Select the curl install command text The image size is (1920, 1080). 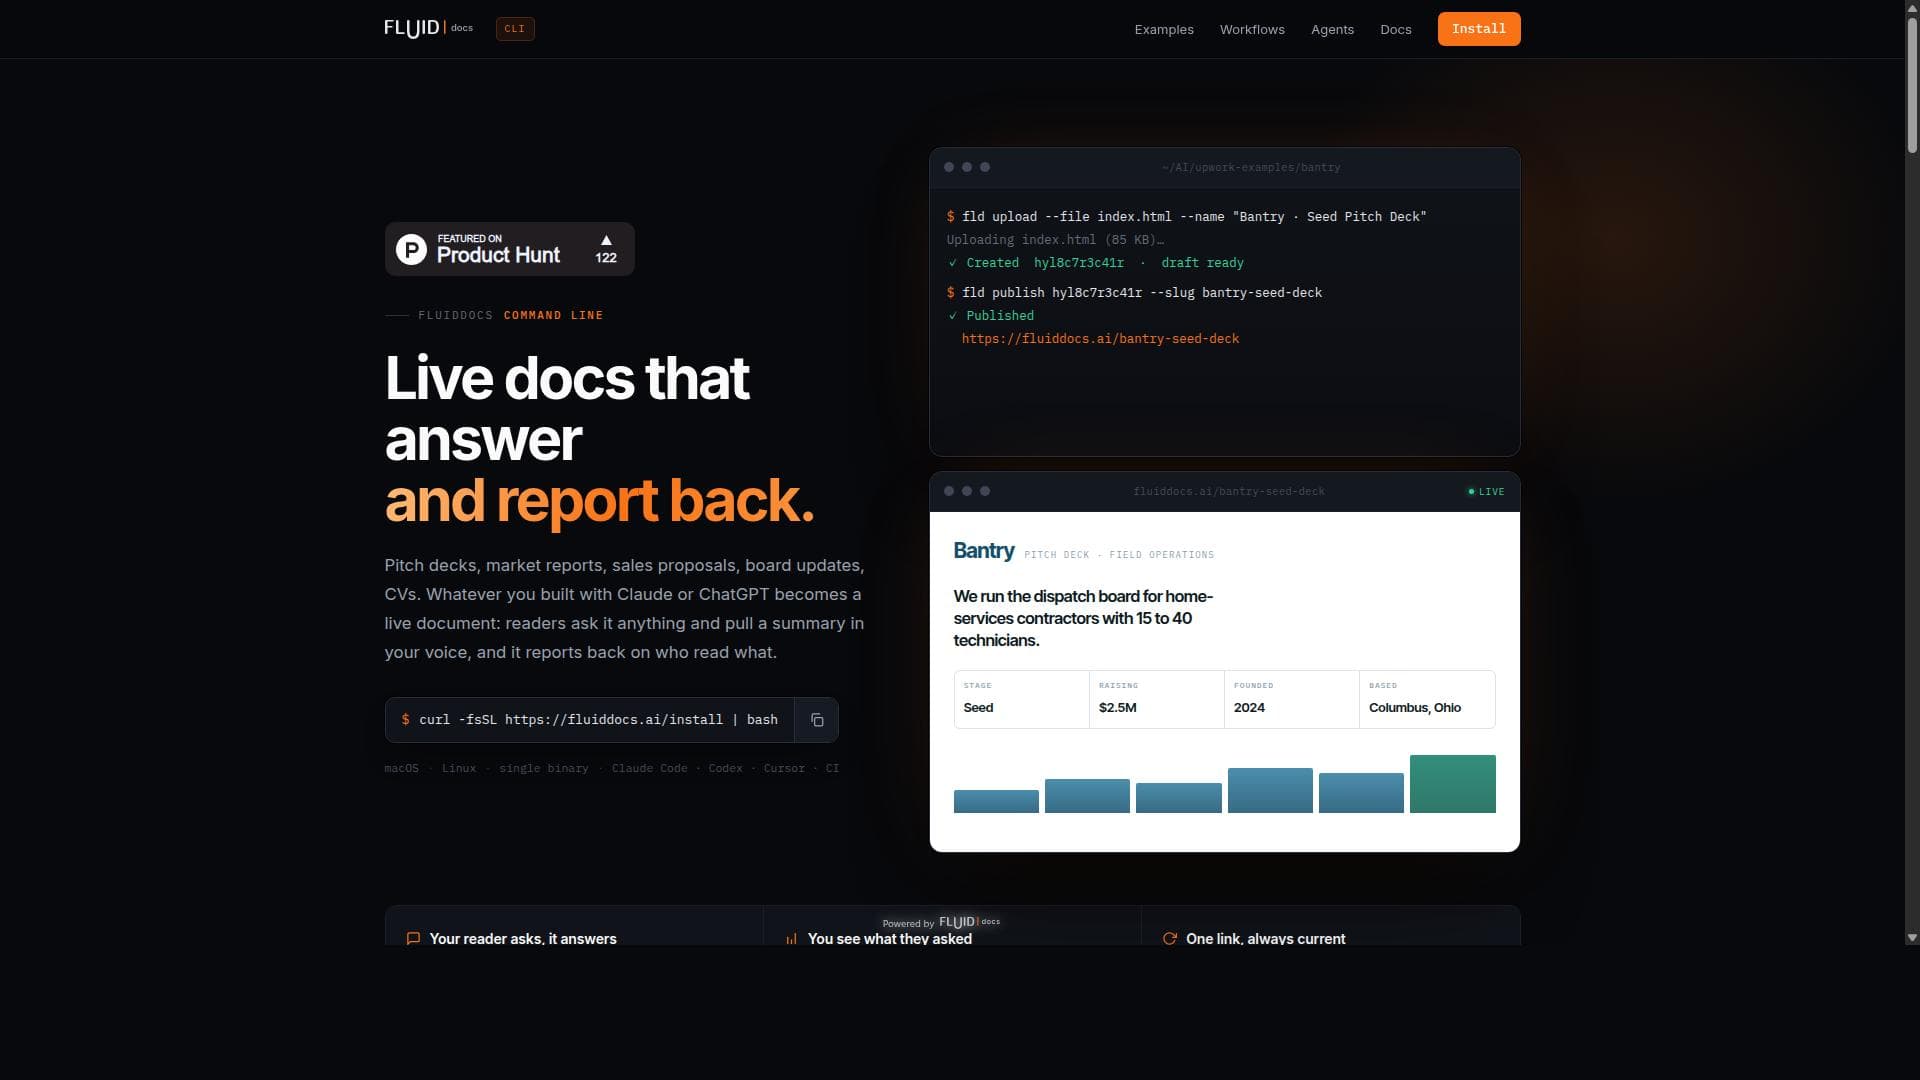coord(598,720)
